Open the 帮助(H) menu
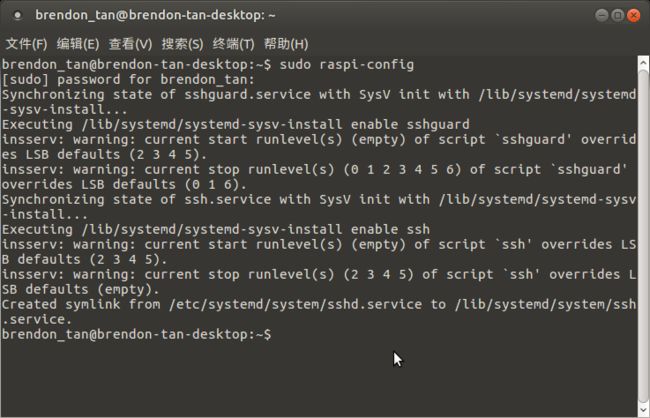This screenshot has width=650, height=418. (286, 44)
